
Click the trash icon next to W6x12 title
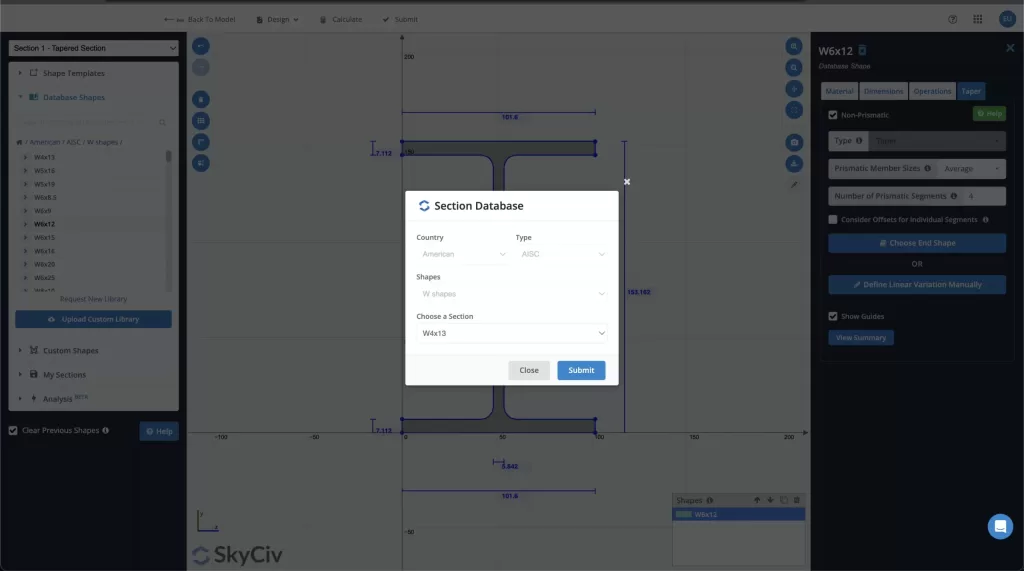[862, 50]
